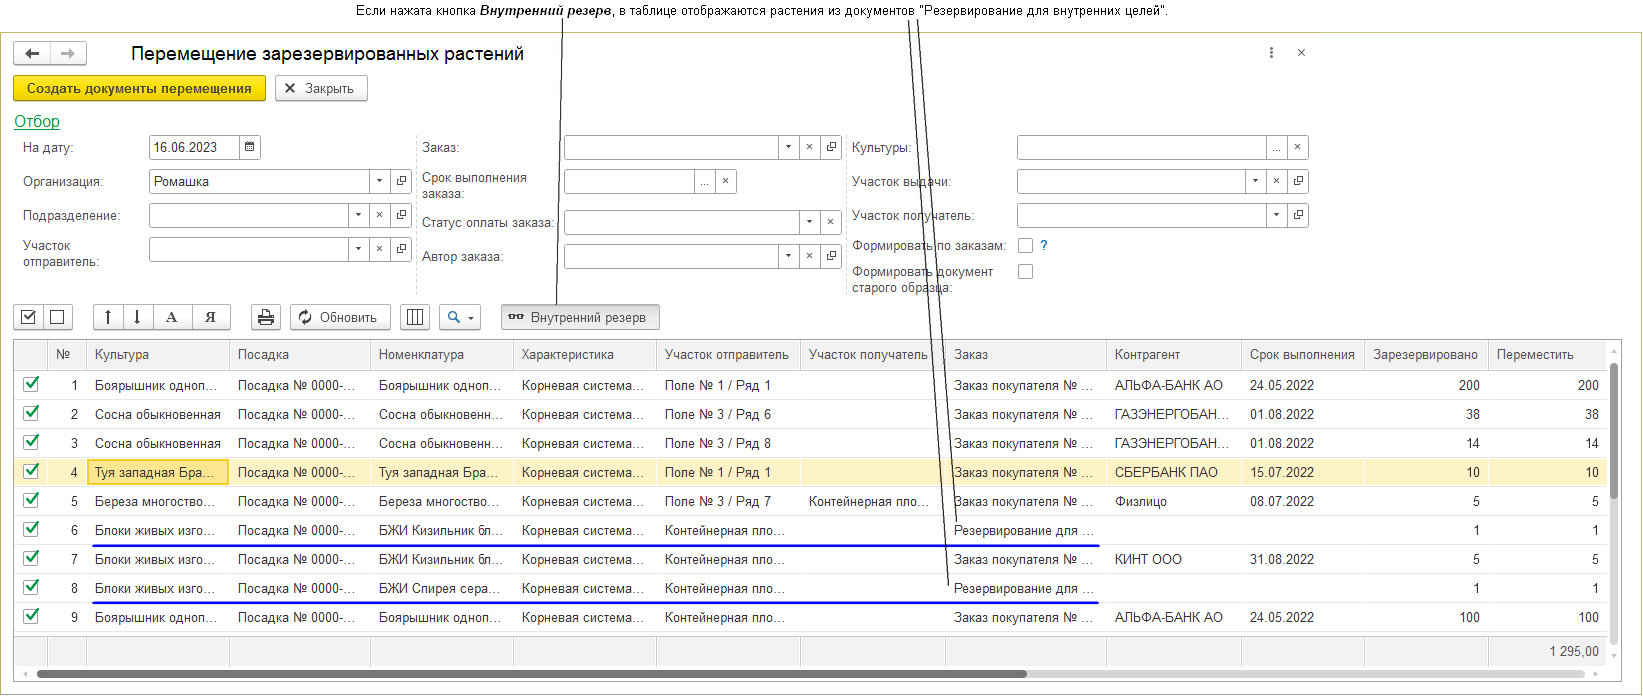Image resolution: width=1643 pixels, height=696 pixels.
Task: Uncheck row 6 checkbox
Action: tap(31, 529)
